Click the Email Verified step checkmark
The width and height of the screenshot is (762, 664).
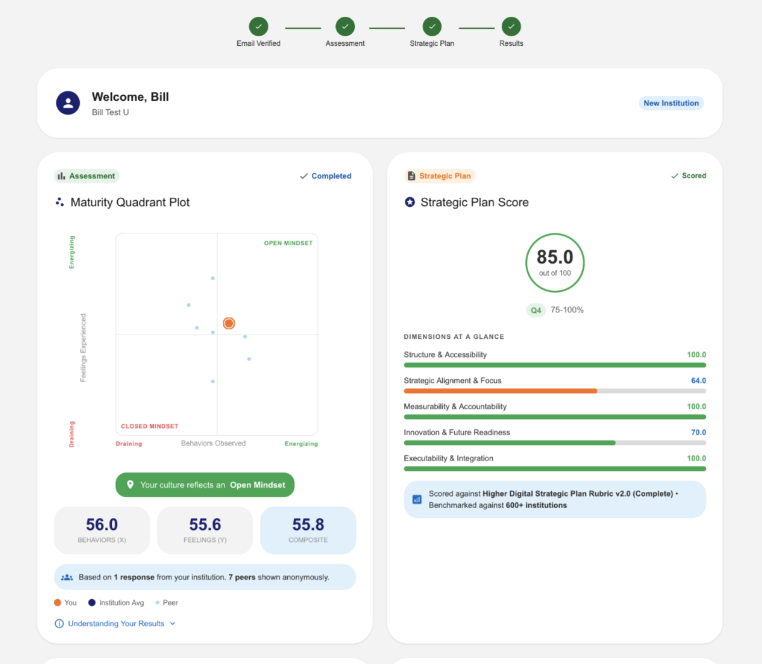[x=259, y=26]
